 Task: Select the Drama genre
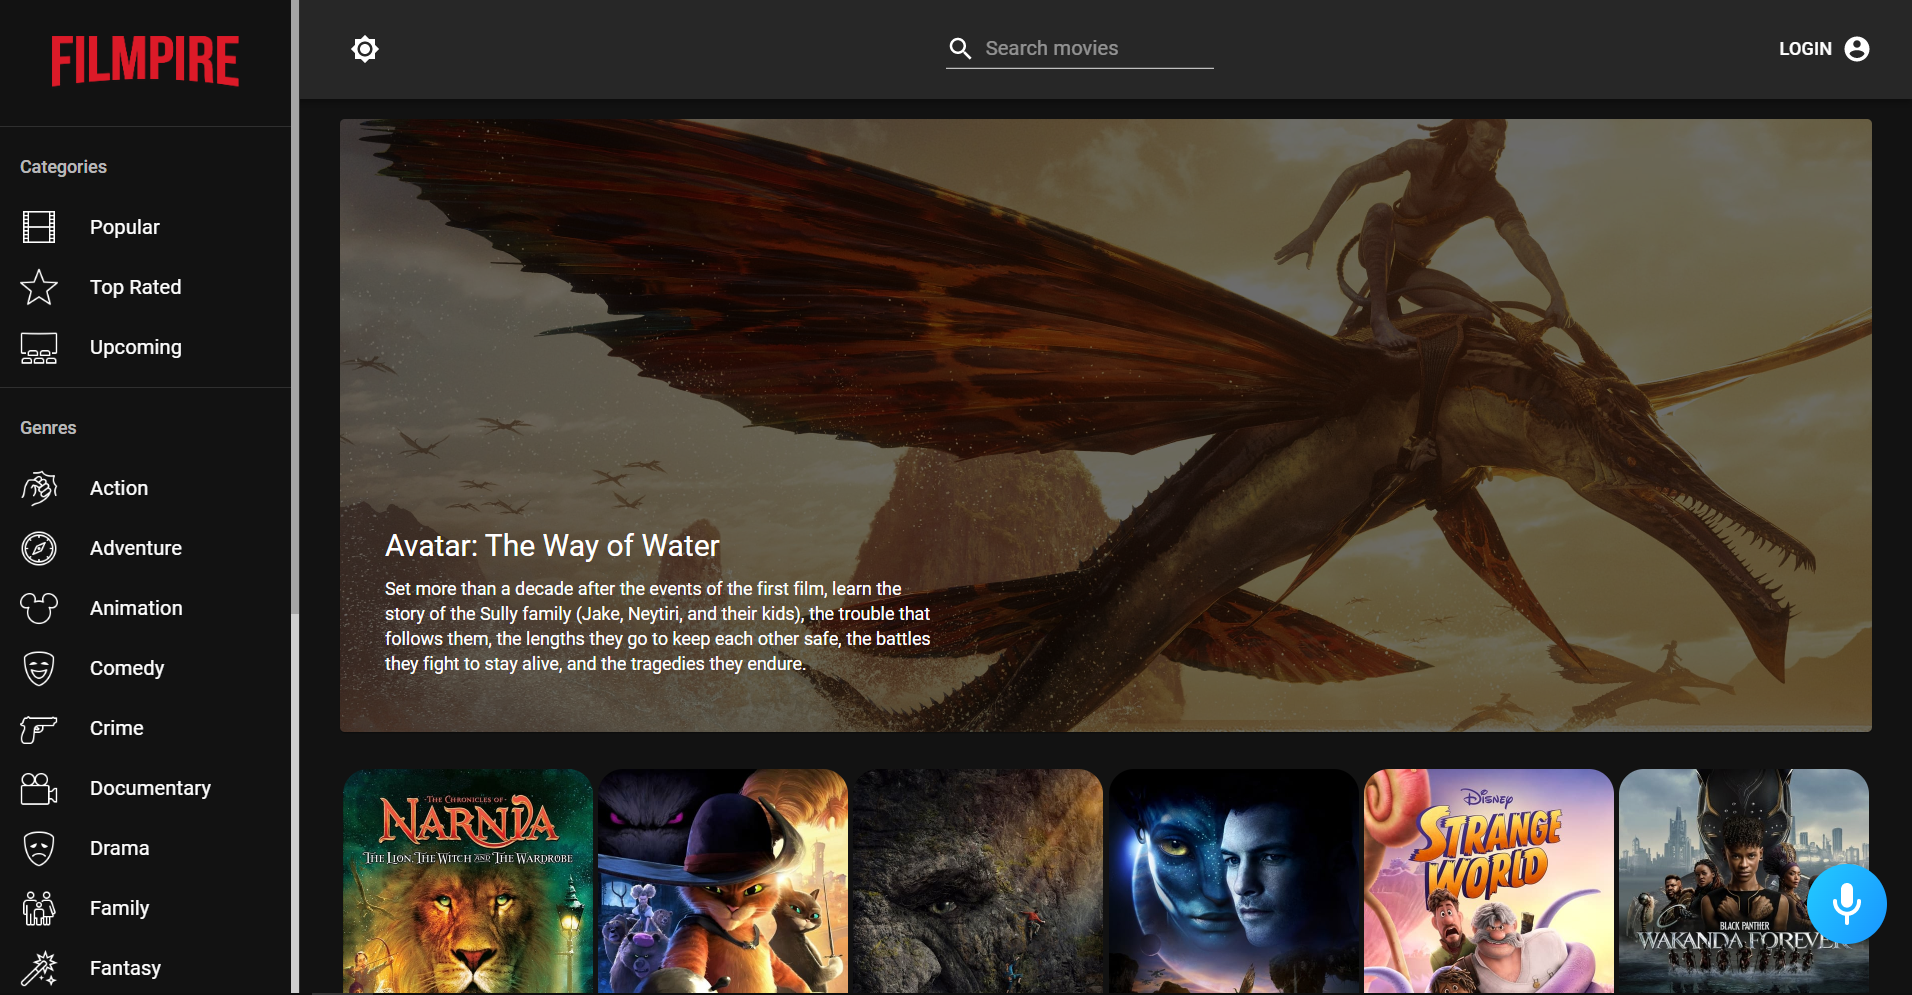tap(145, 848)
